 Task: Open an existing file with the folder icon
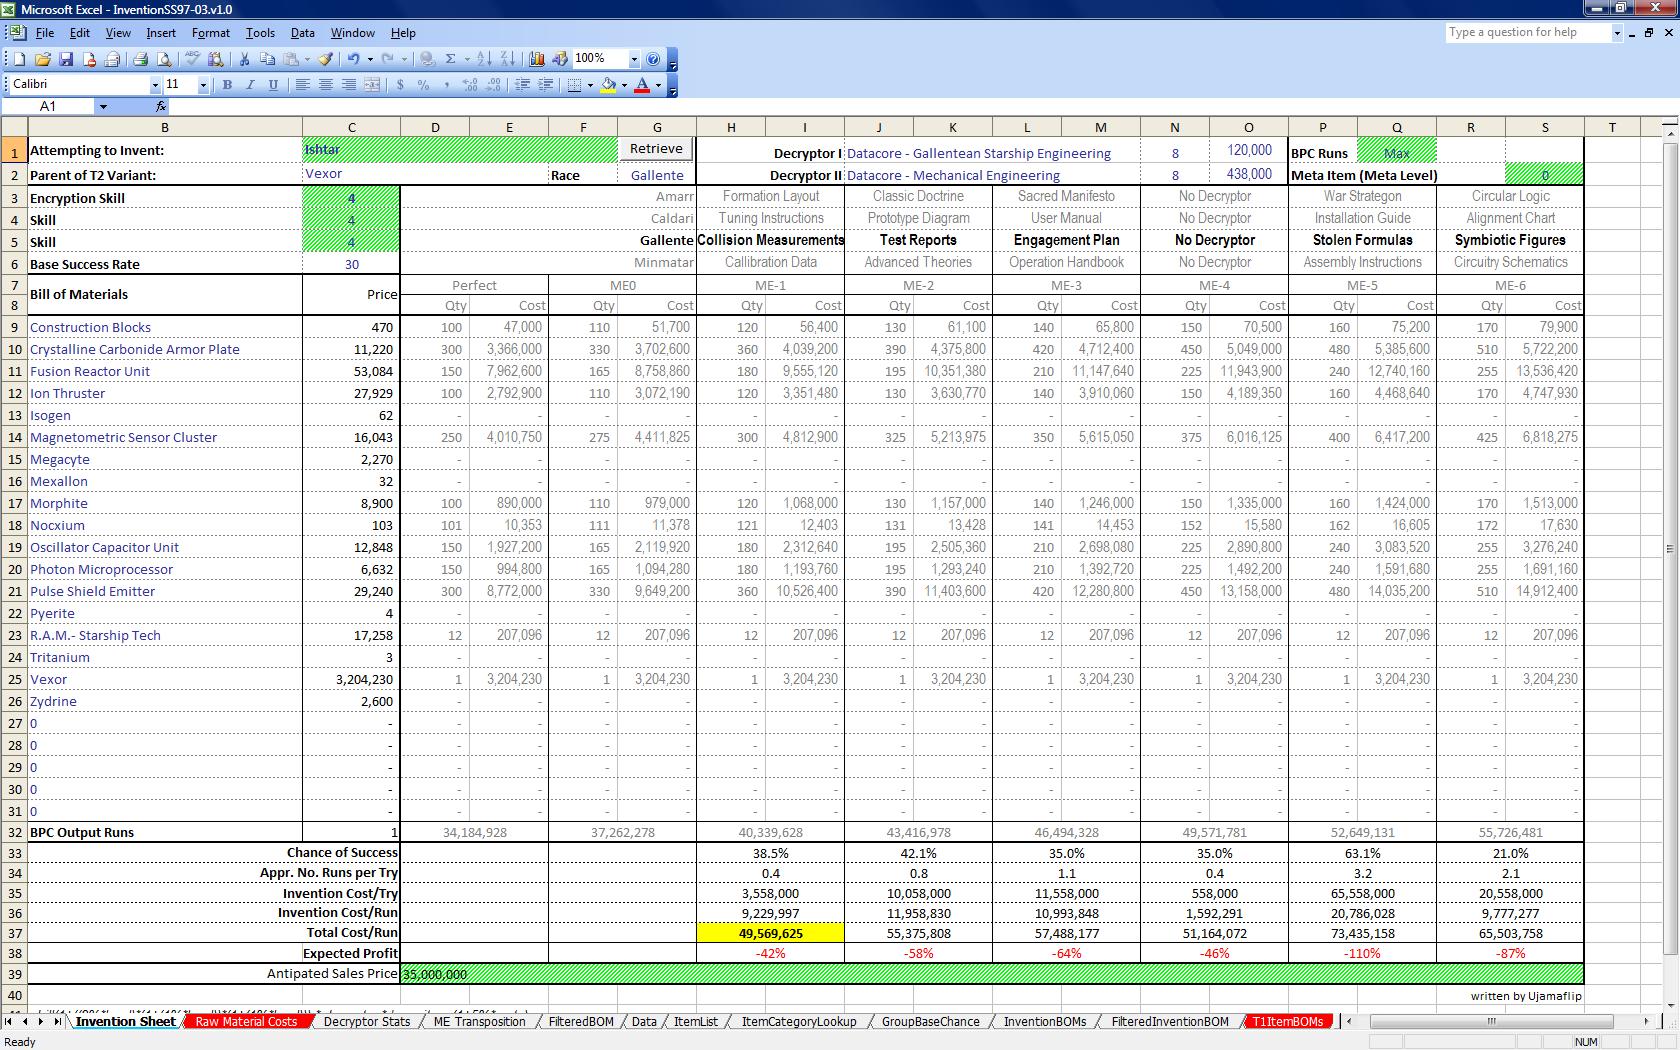[x=43, y=59]
